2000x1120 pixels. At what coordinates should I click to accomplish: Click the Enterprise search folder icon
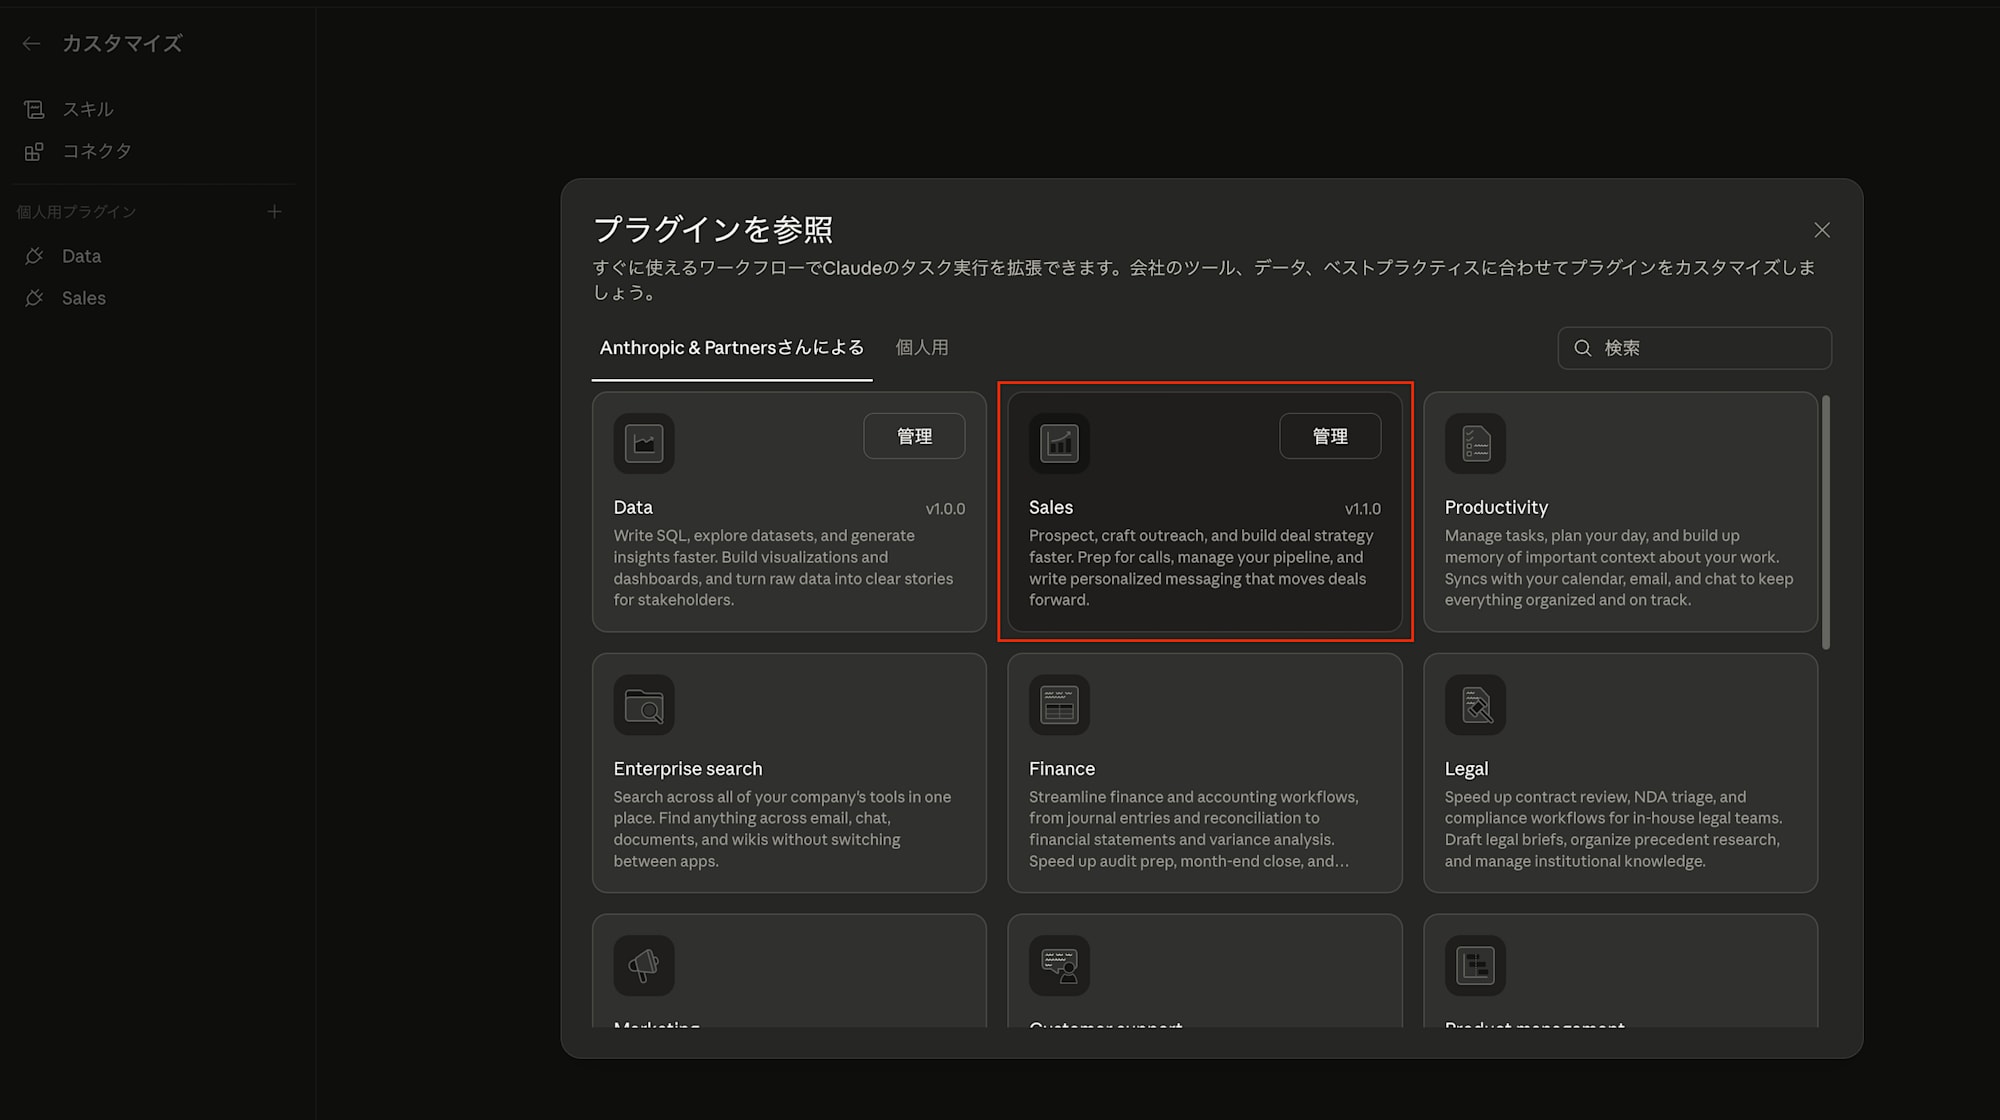point(644,705)
